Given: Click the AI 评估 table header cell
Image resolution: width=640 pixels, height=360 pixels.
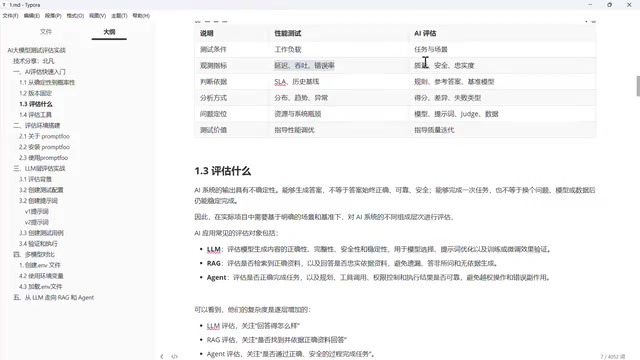Looking at the screenshot, I should pyautogui.click(x=502, y=33).
